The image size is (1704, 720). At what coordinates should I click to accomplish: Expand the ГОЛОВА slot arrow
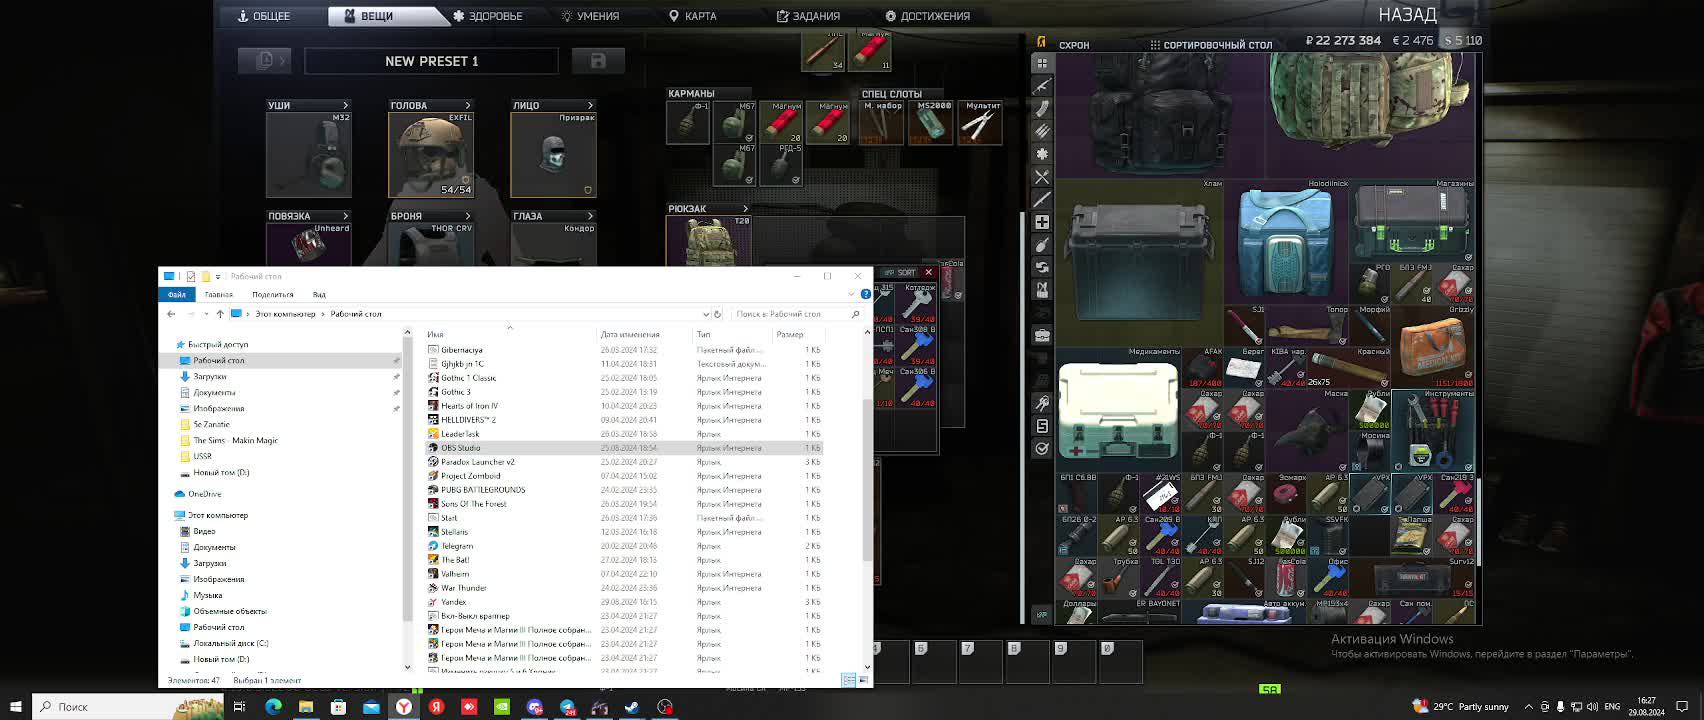pos(468,105)
